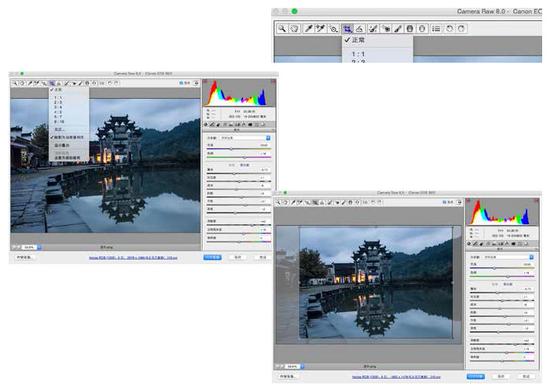Click the temperature slider in the left window
Viewport: 550px width, 392px height.
[239, 149]
